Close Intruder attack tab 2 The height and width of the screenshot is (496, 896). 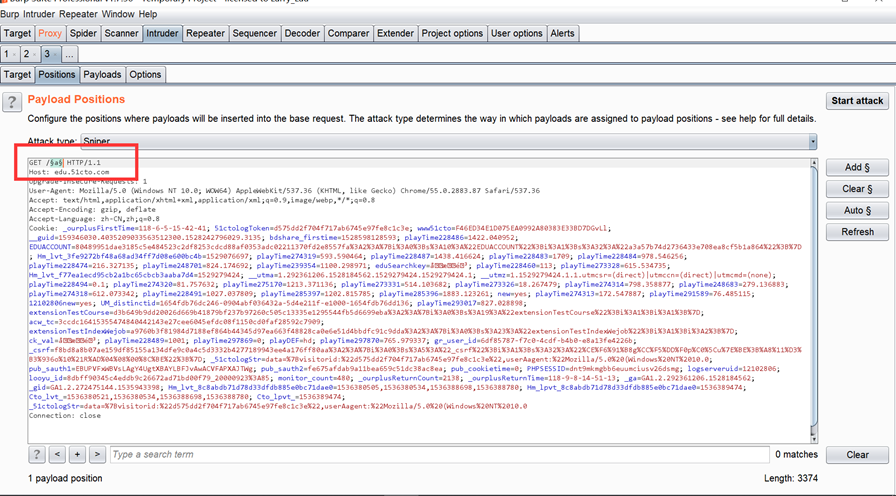(x=34, y=55)
